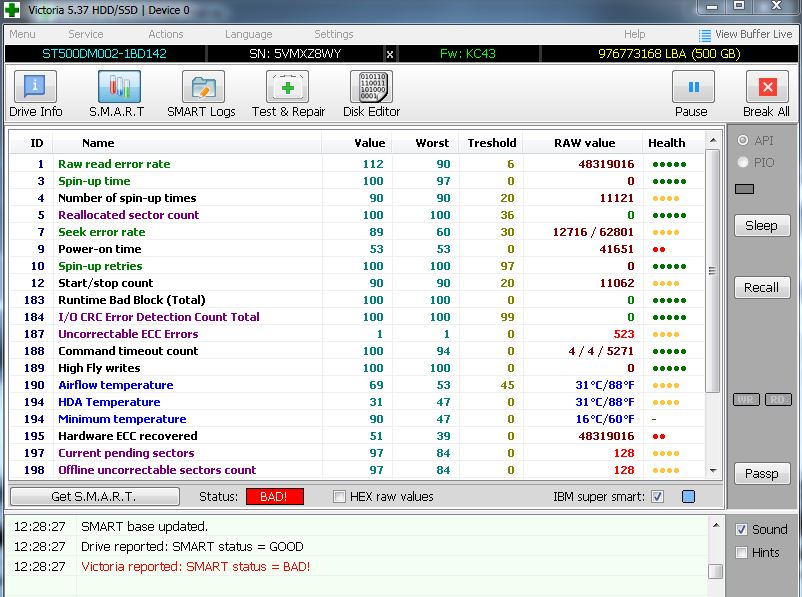Image resolution: width=802 pixels, height=597 pixels.
Task: Select the Seek error rate row
Action: tap(357, 232)
